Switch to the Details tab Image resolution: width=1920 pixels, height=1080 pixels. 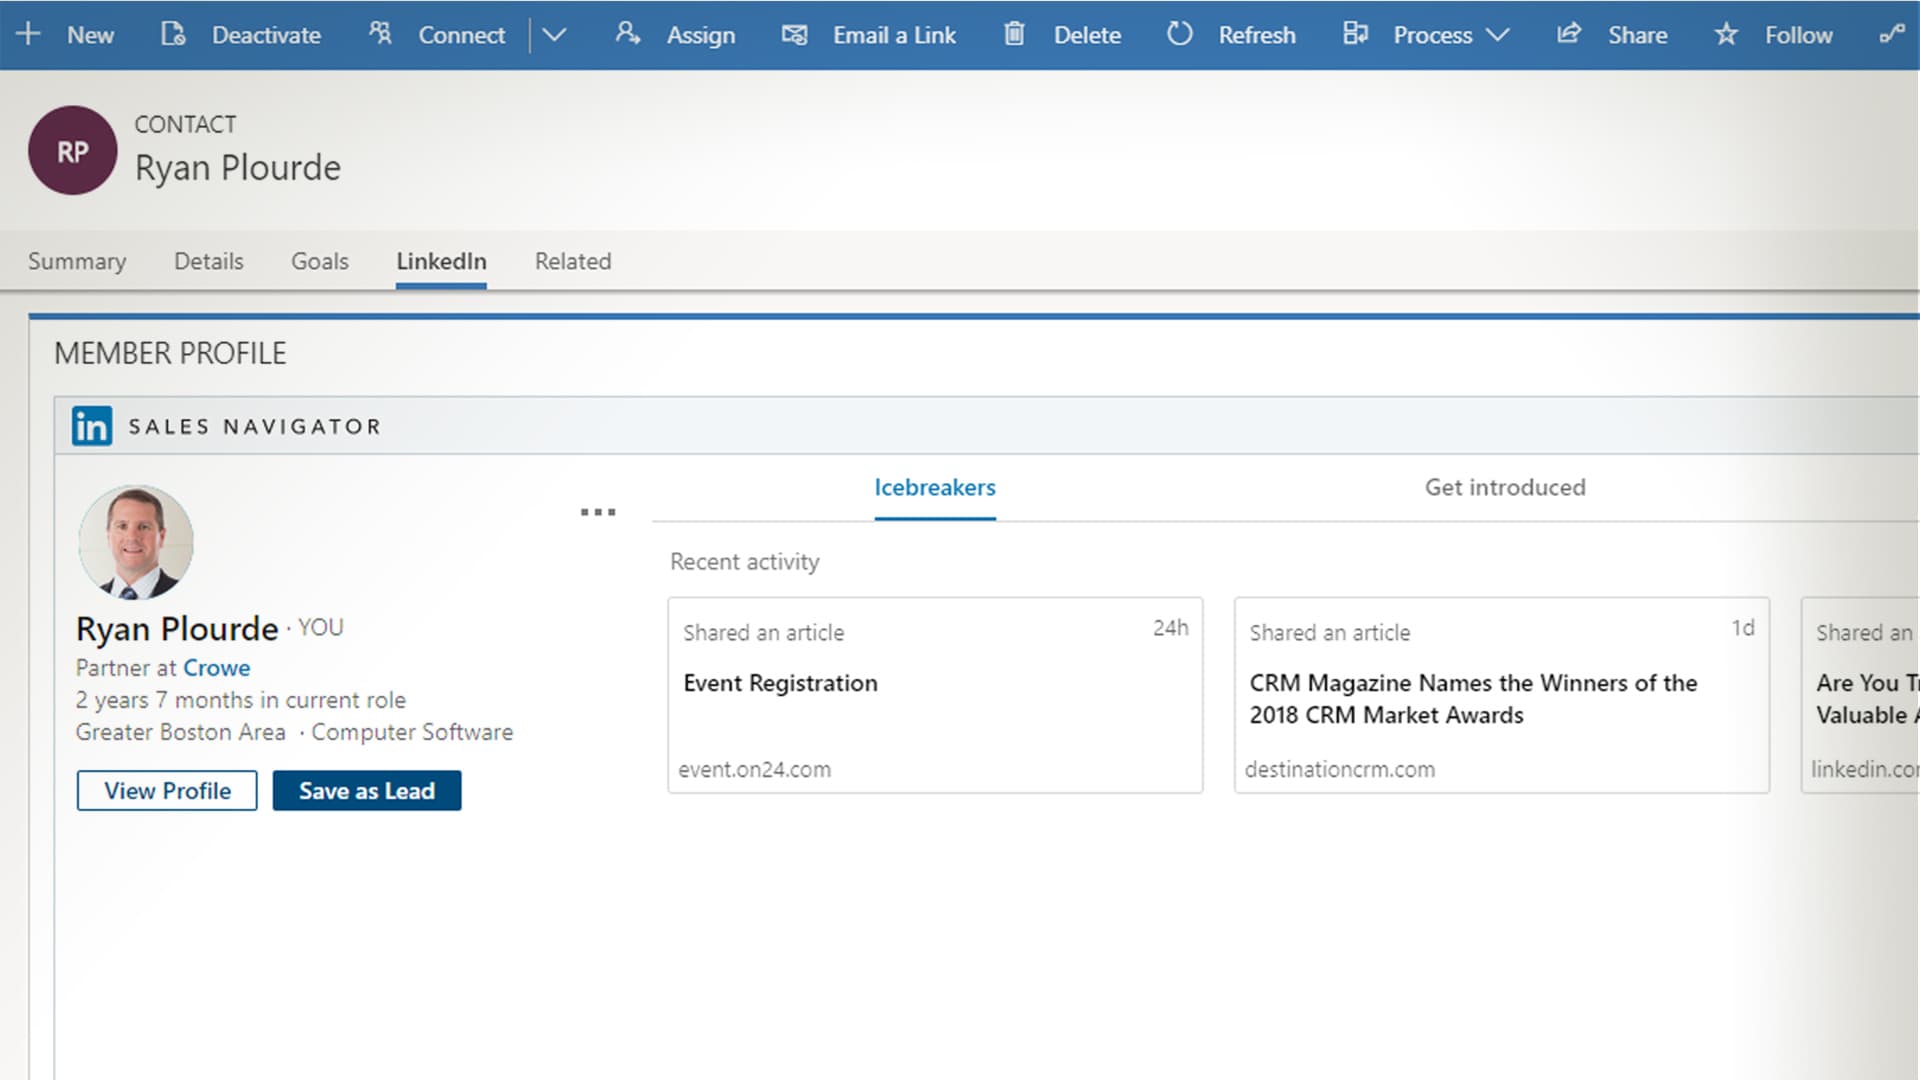coord(208,261)
